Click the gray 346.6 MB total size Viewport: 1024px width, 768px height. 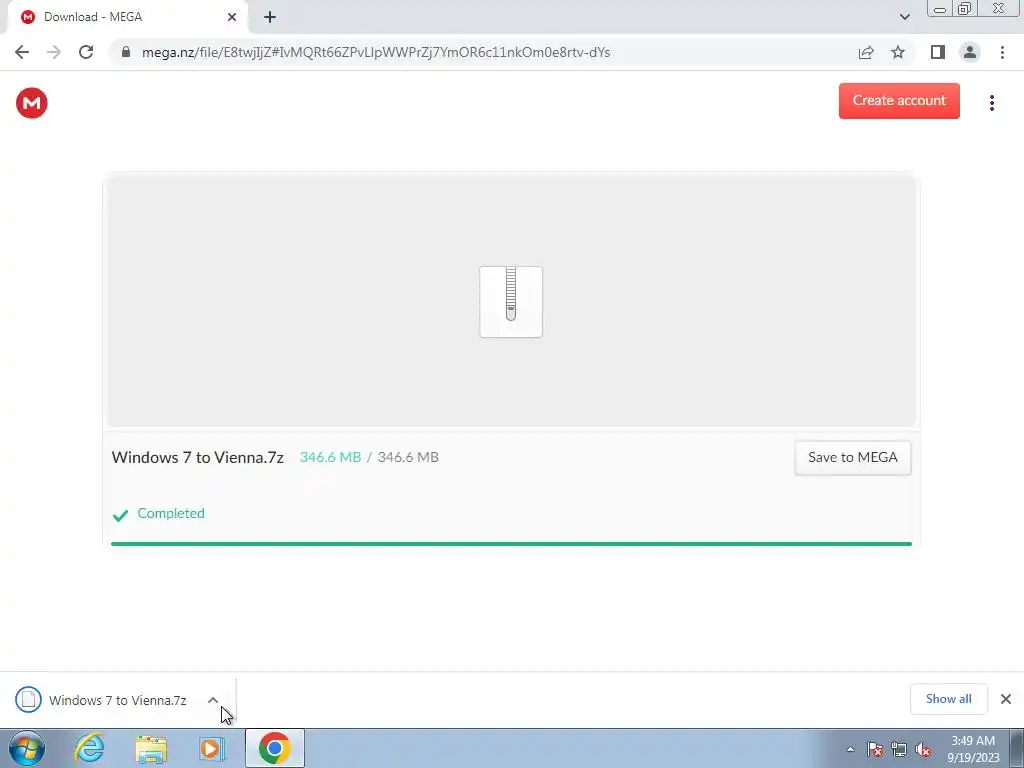click(x=408, y=457)
